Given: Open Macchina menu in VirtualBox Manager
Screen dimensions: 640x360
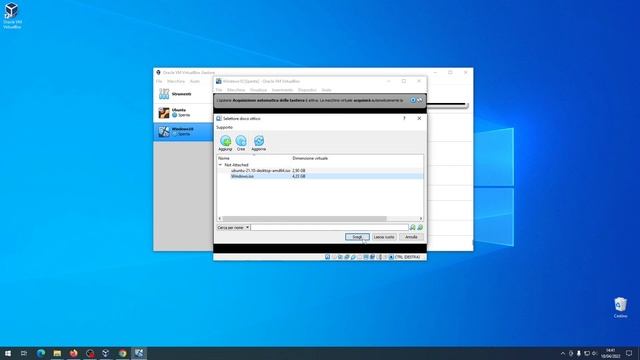Looking at the screenshot, I should [x=176, y=82].
